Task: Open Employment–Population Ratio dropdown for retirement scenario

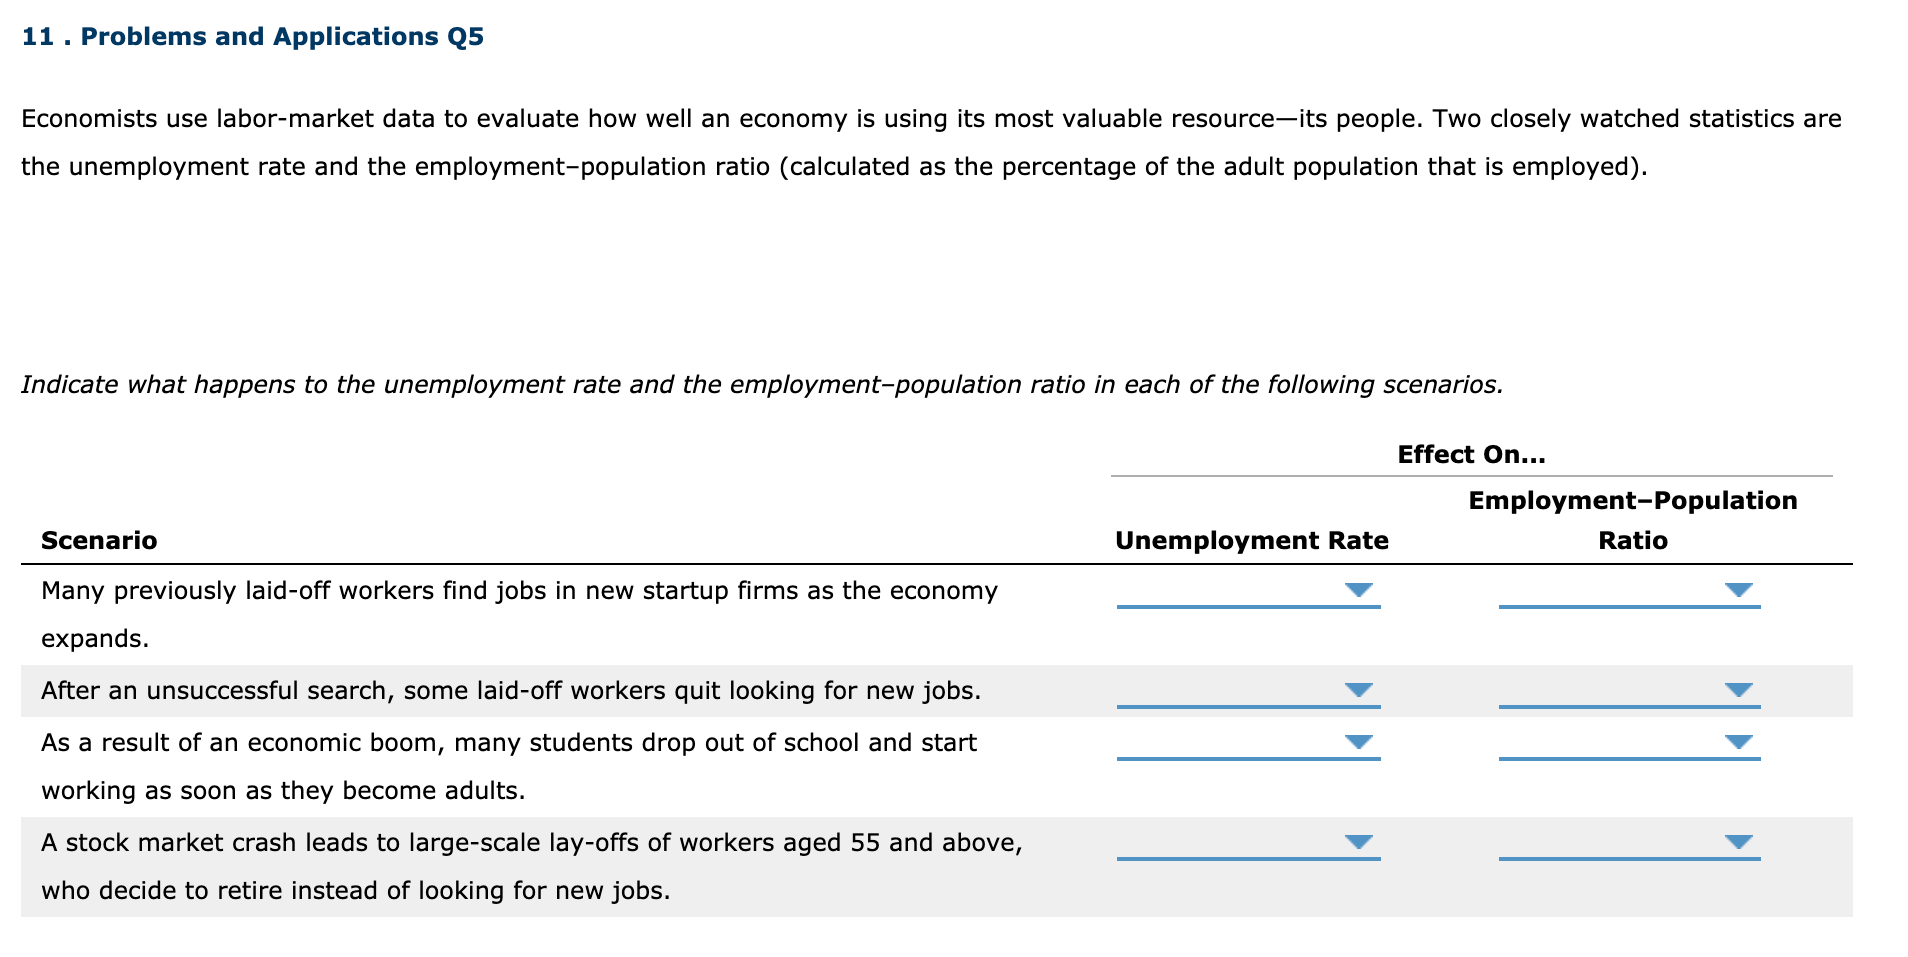Action: pyautogui.click(x=1738, y=843)
